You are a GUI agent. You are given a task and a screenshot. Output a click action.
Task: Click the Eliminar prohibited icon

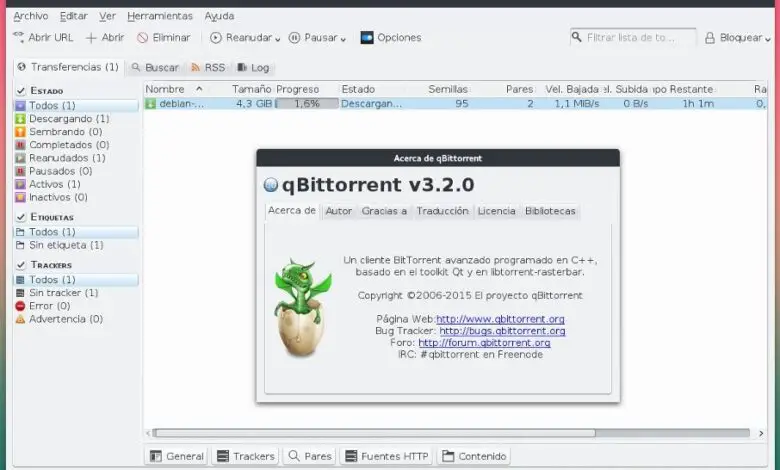pos(142,38)
